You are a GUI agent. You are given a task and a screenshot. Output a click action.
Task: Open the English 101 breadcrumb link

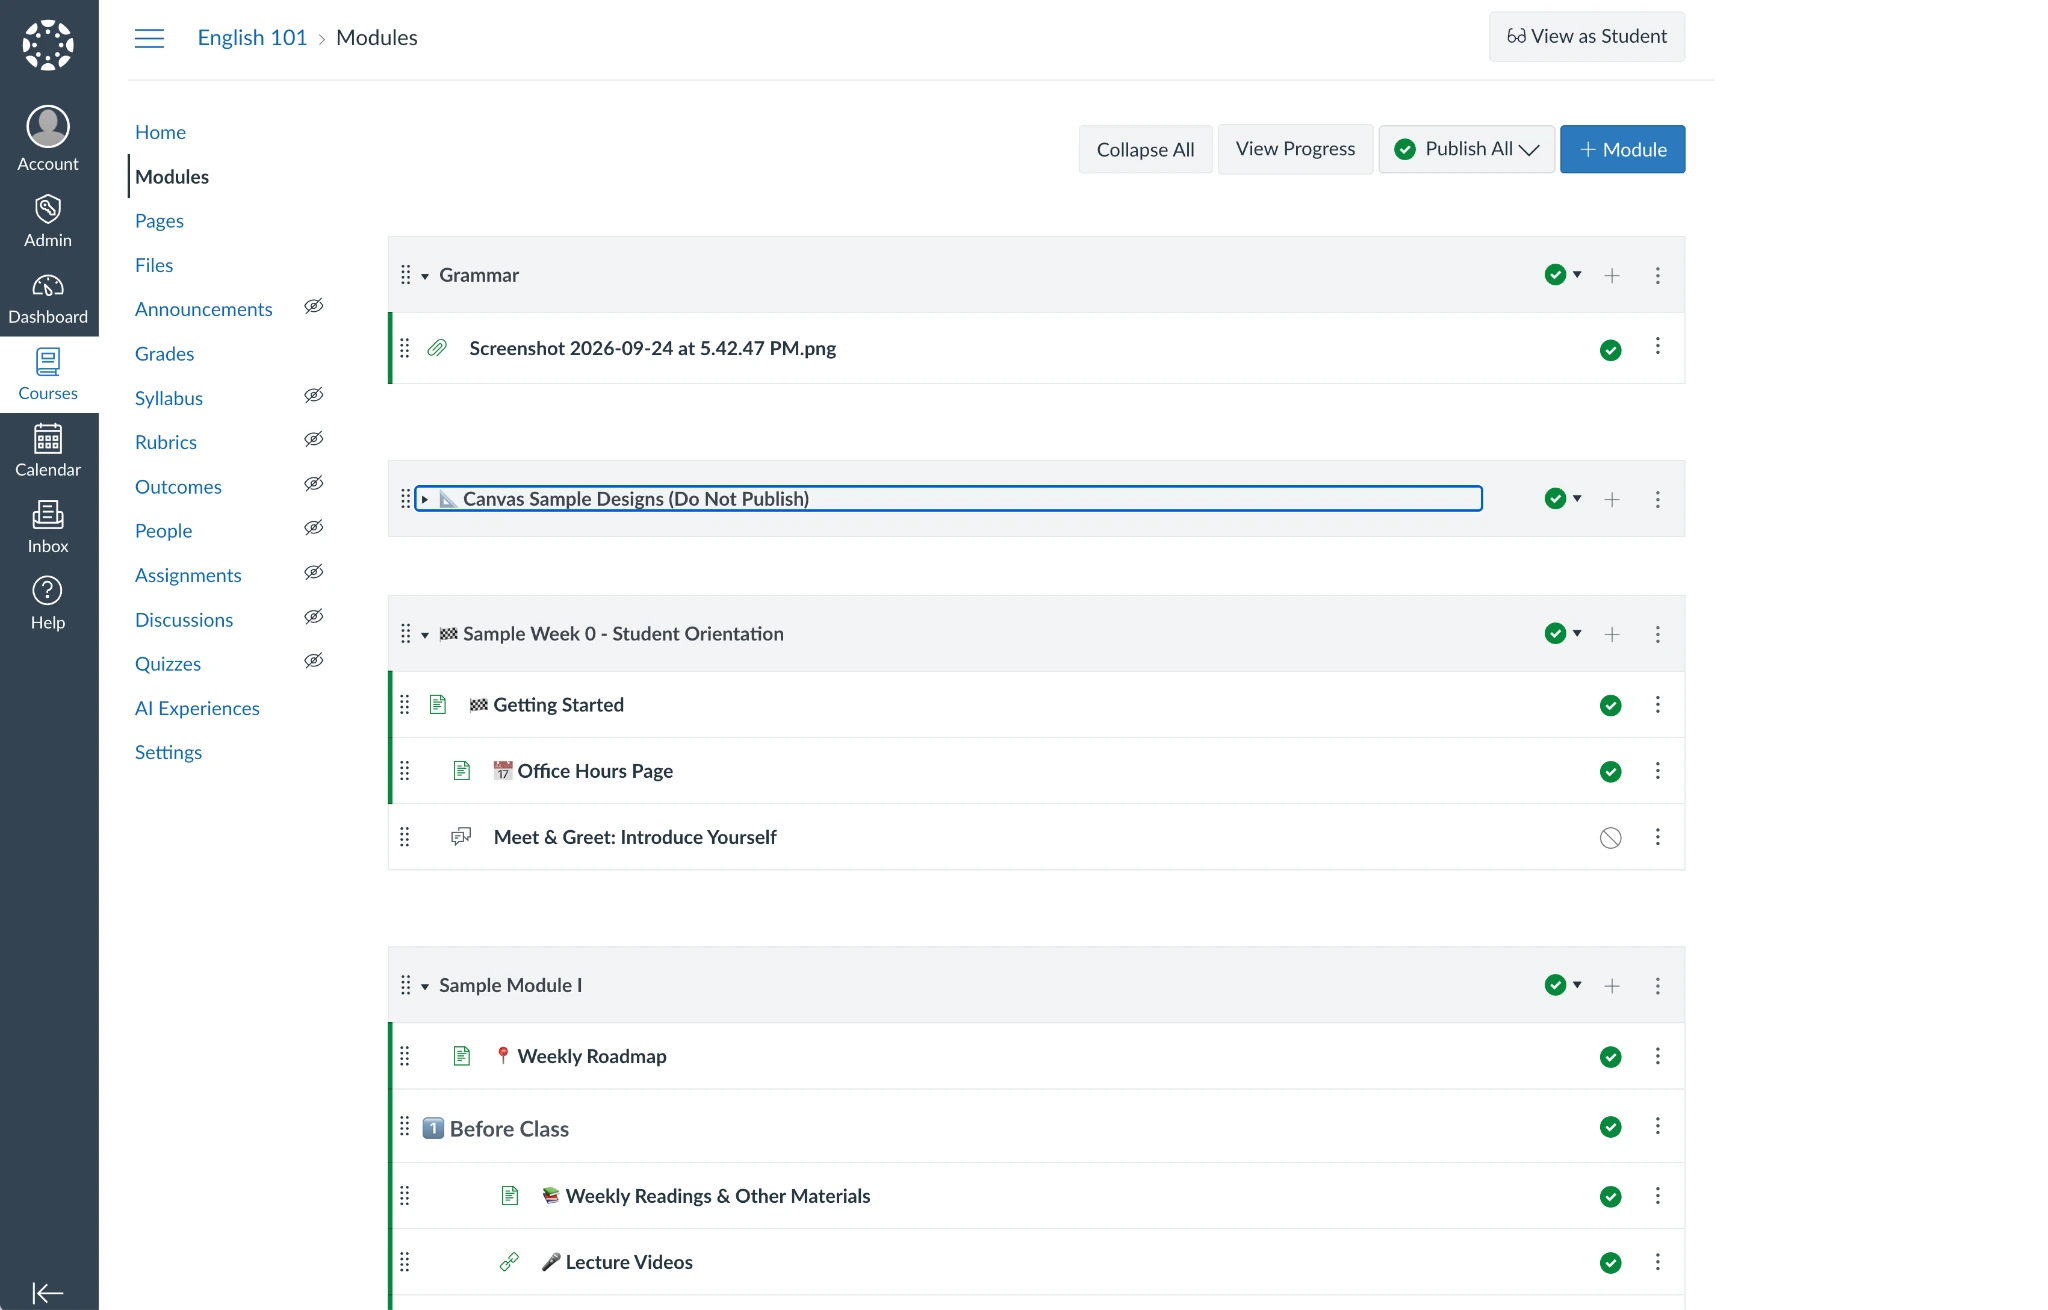(x=252, y=38)
